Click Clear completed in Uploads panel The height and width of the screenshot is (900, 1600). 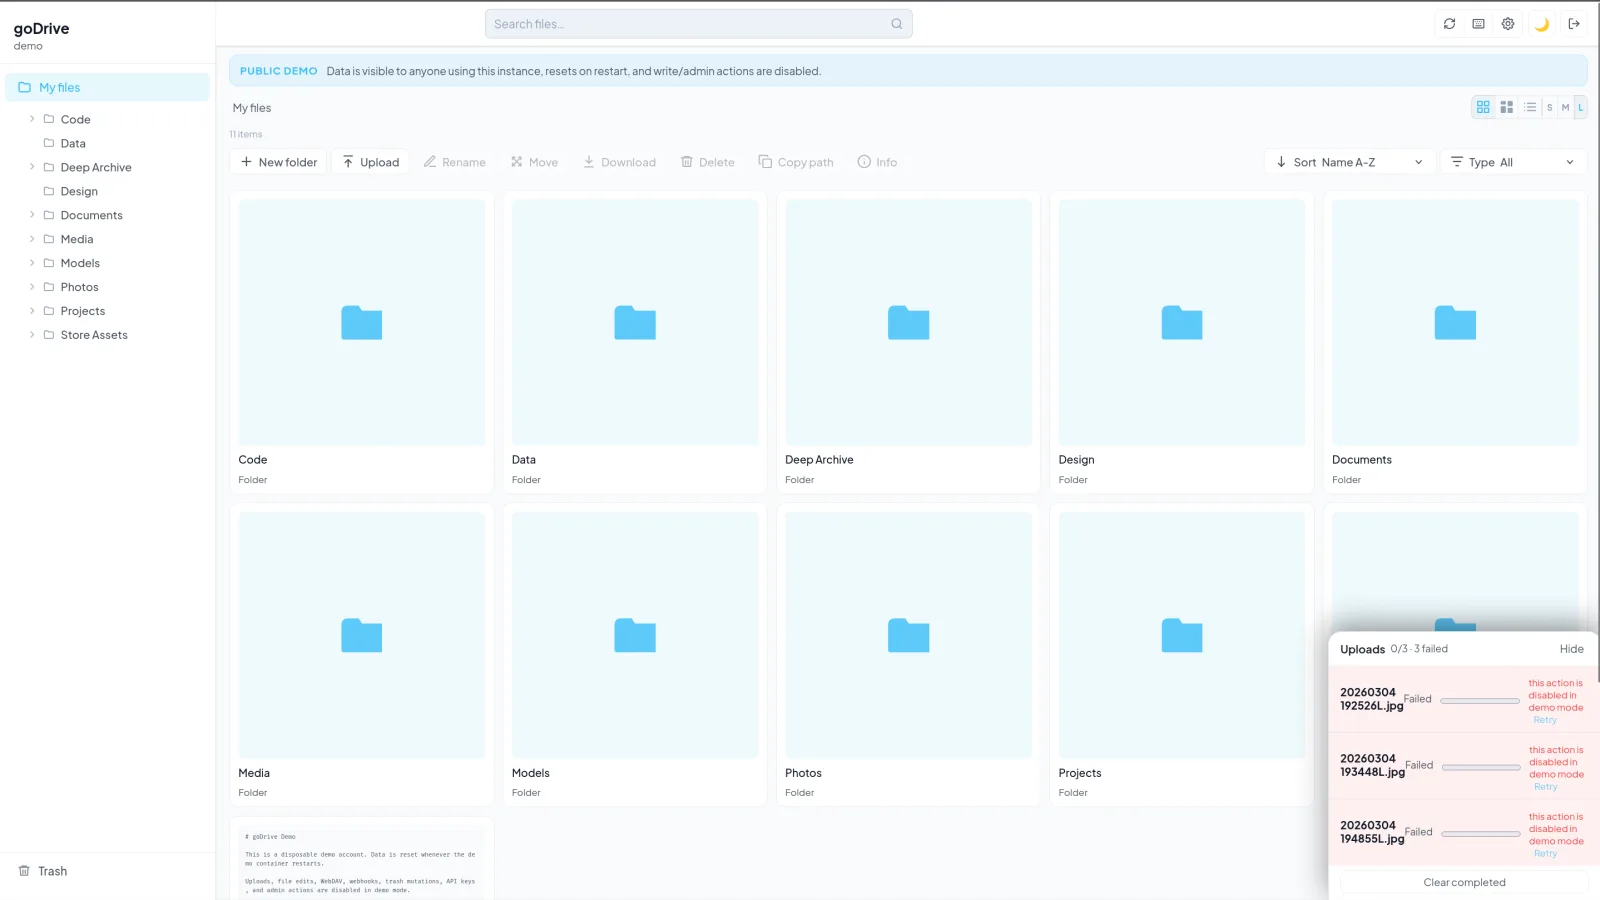tap(1464, 882)
